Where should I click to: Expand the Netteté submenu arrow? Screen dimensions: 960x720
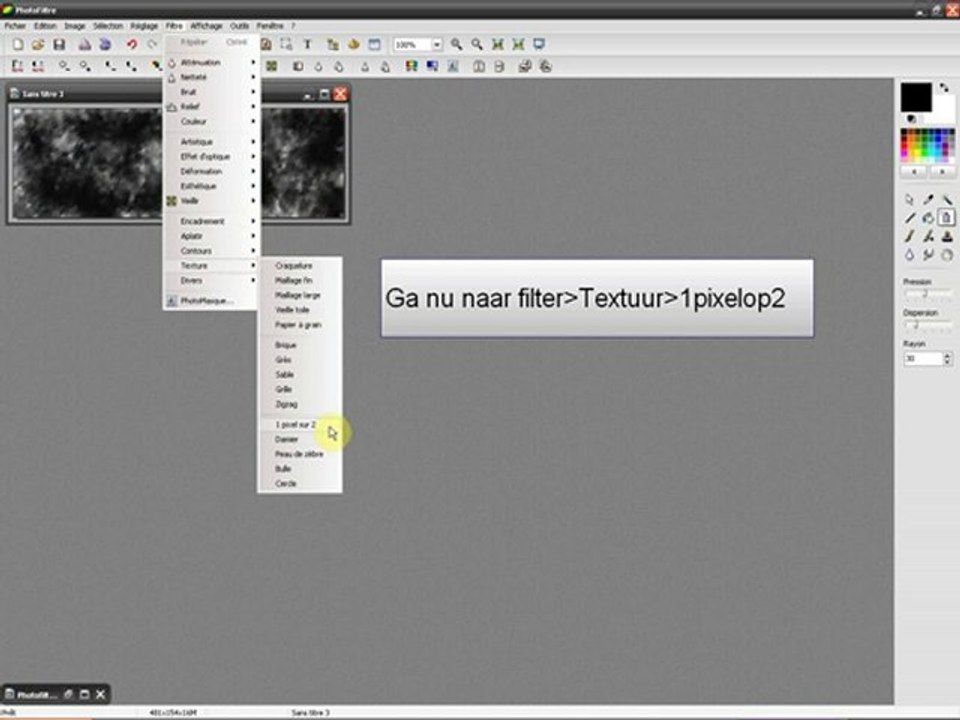[253, 77]
